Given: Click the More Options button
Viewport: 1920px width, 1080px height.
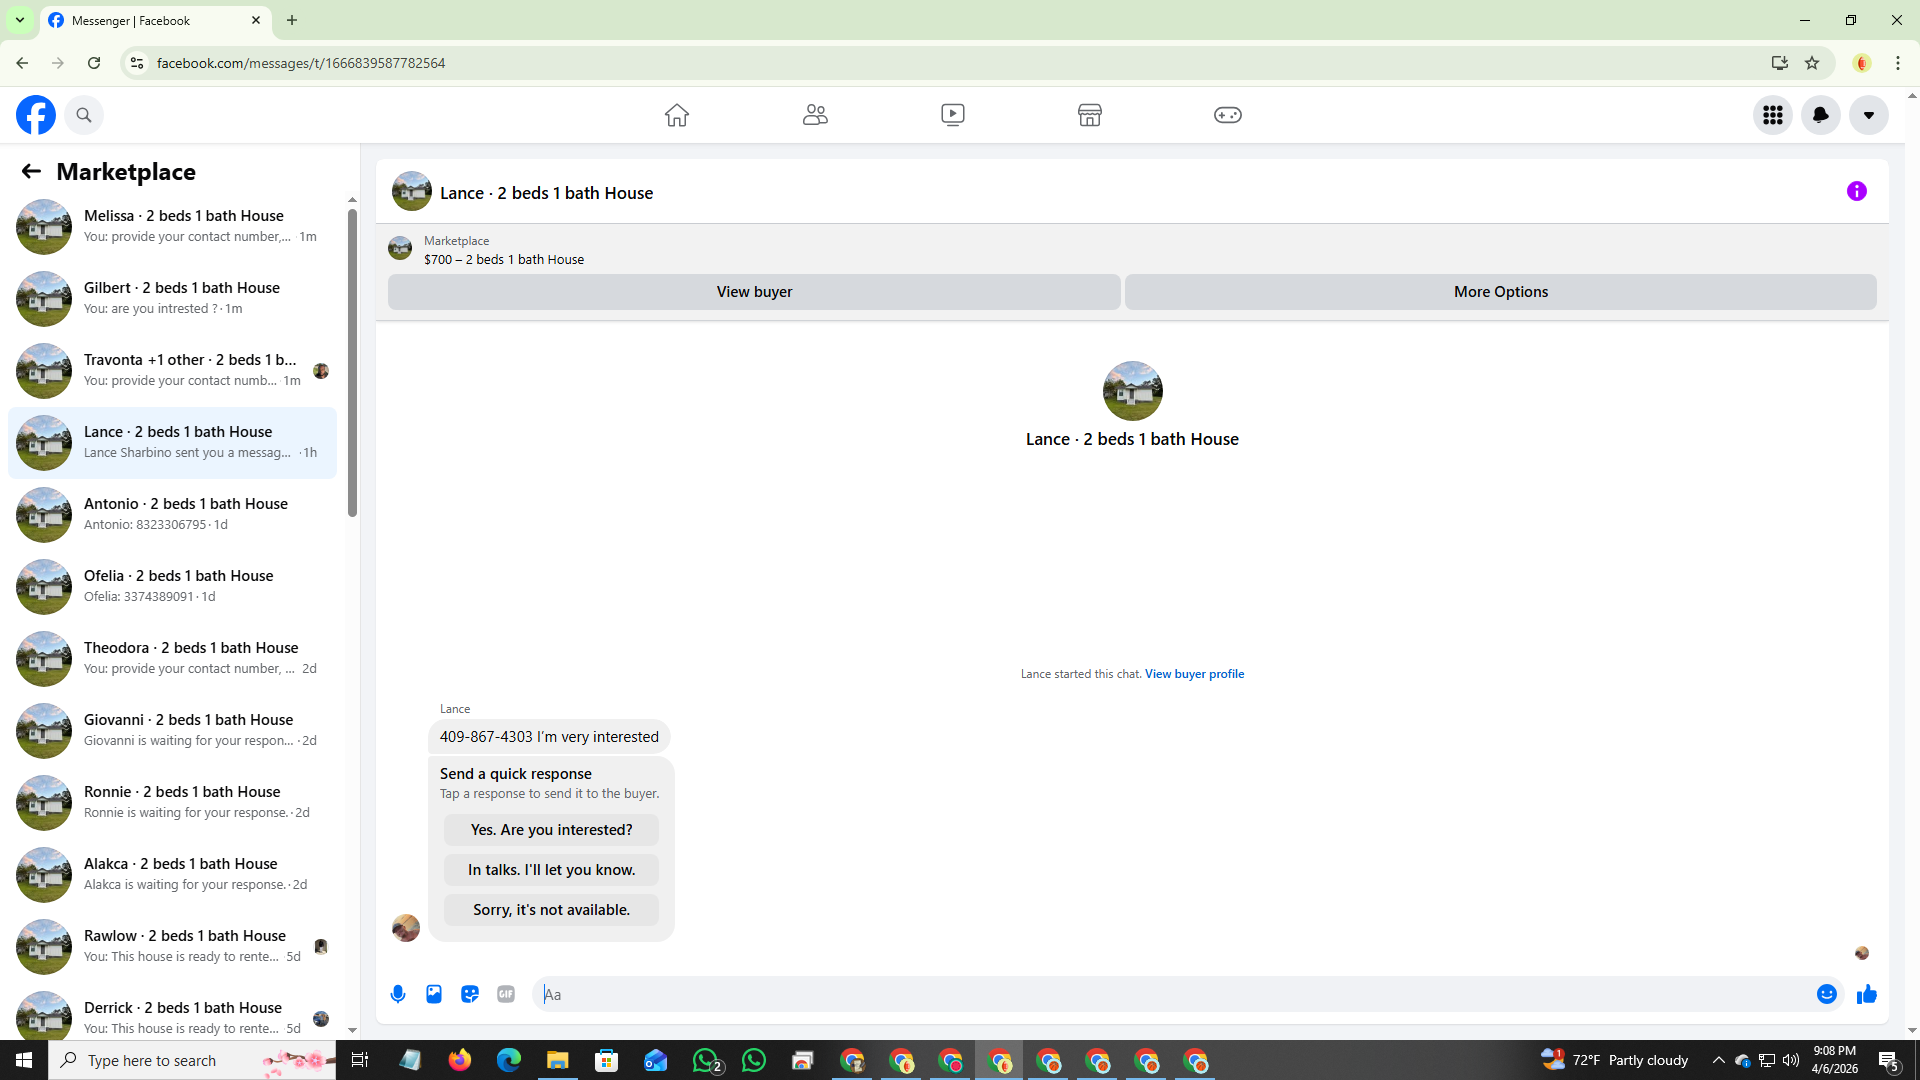Looking at the screenshot, I should [x=1501, y=292].
